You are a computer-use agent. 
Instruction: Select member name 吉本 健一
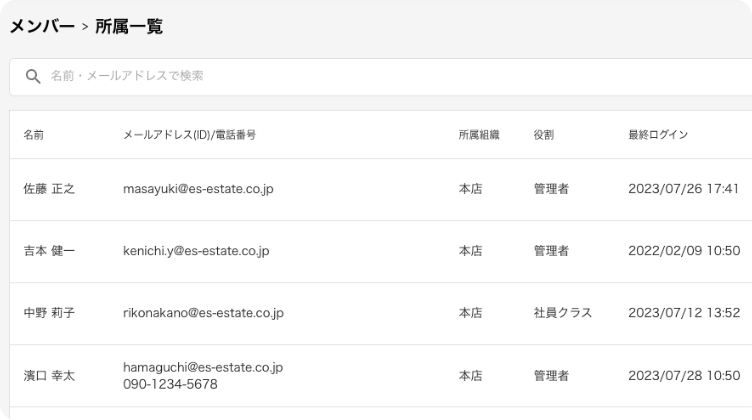point(49,251)
